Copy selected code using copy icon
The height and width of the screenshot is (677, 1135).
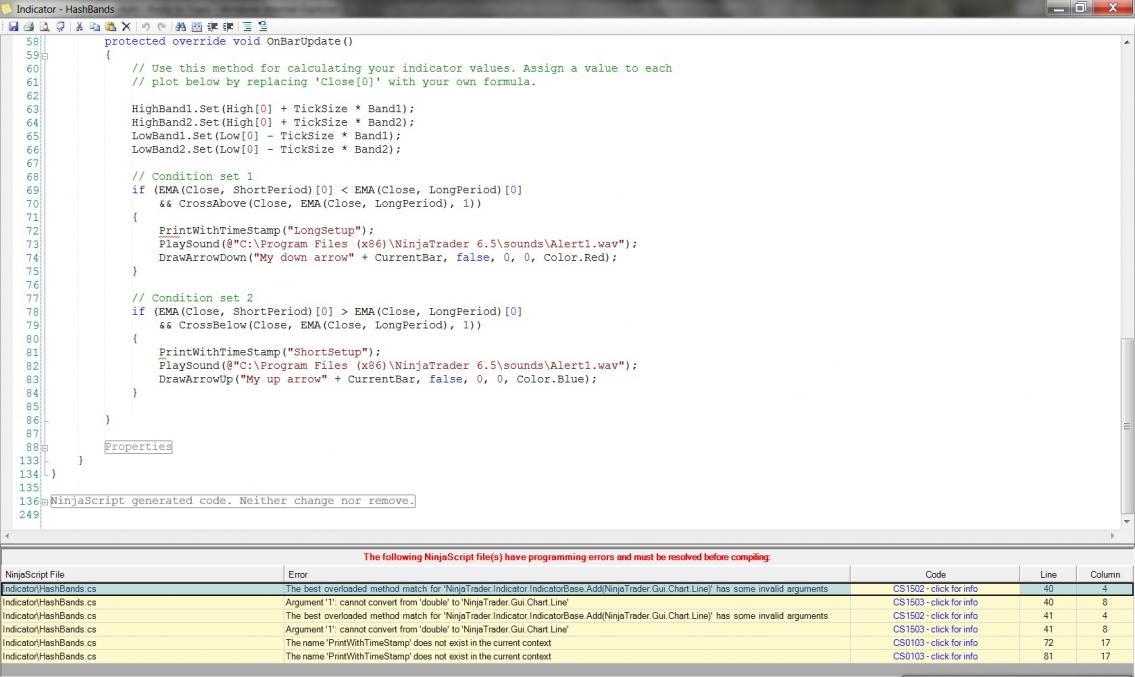click(94, 26)
